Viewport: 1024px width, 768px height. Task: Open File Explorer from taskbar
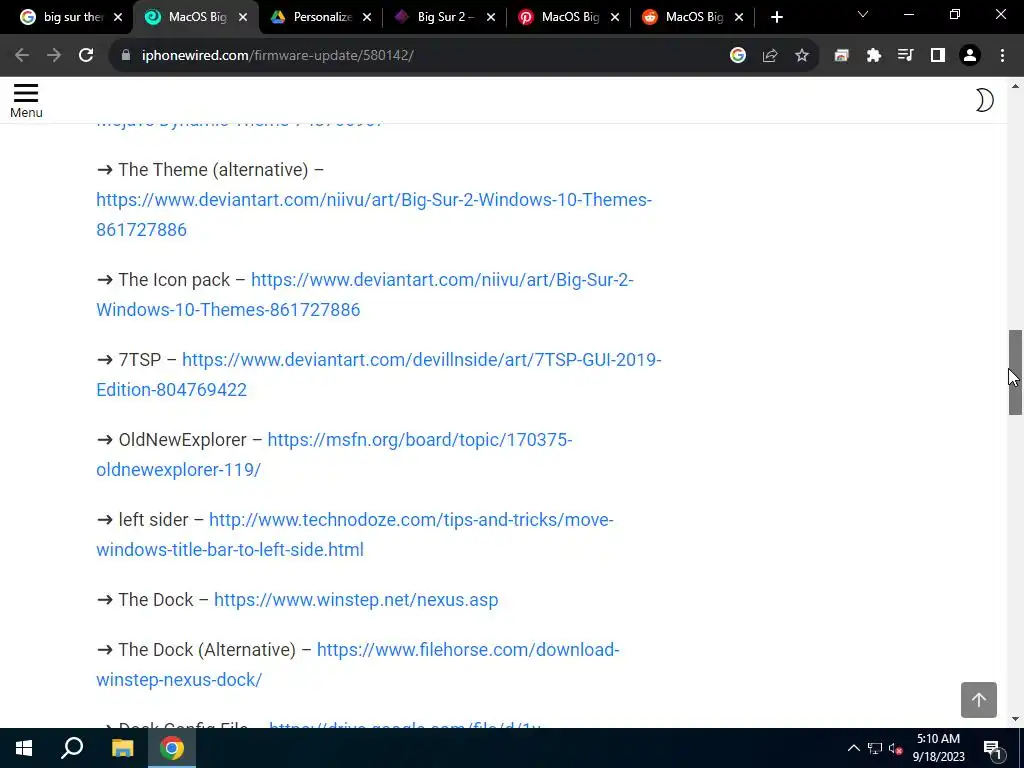122,748
